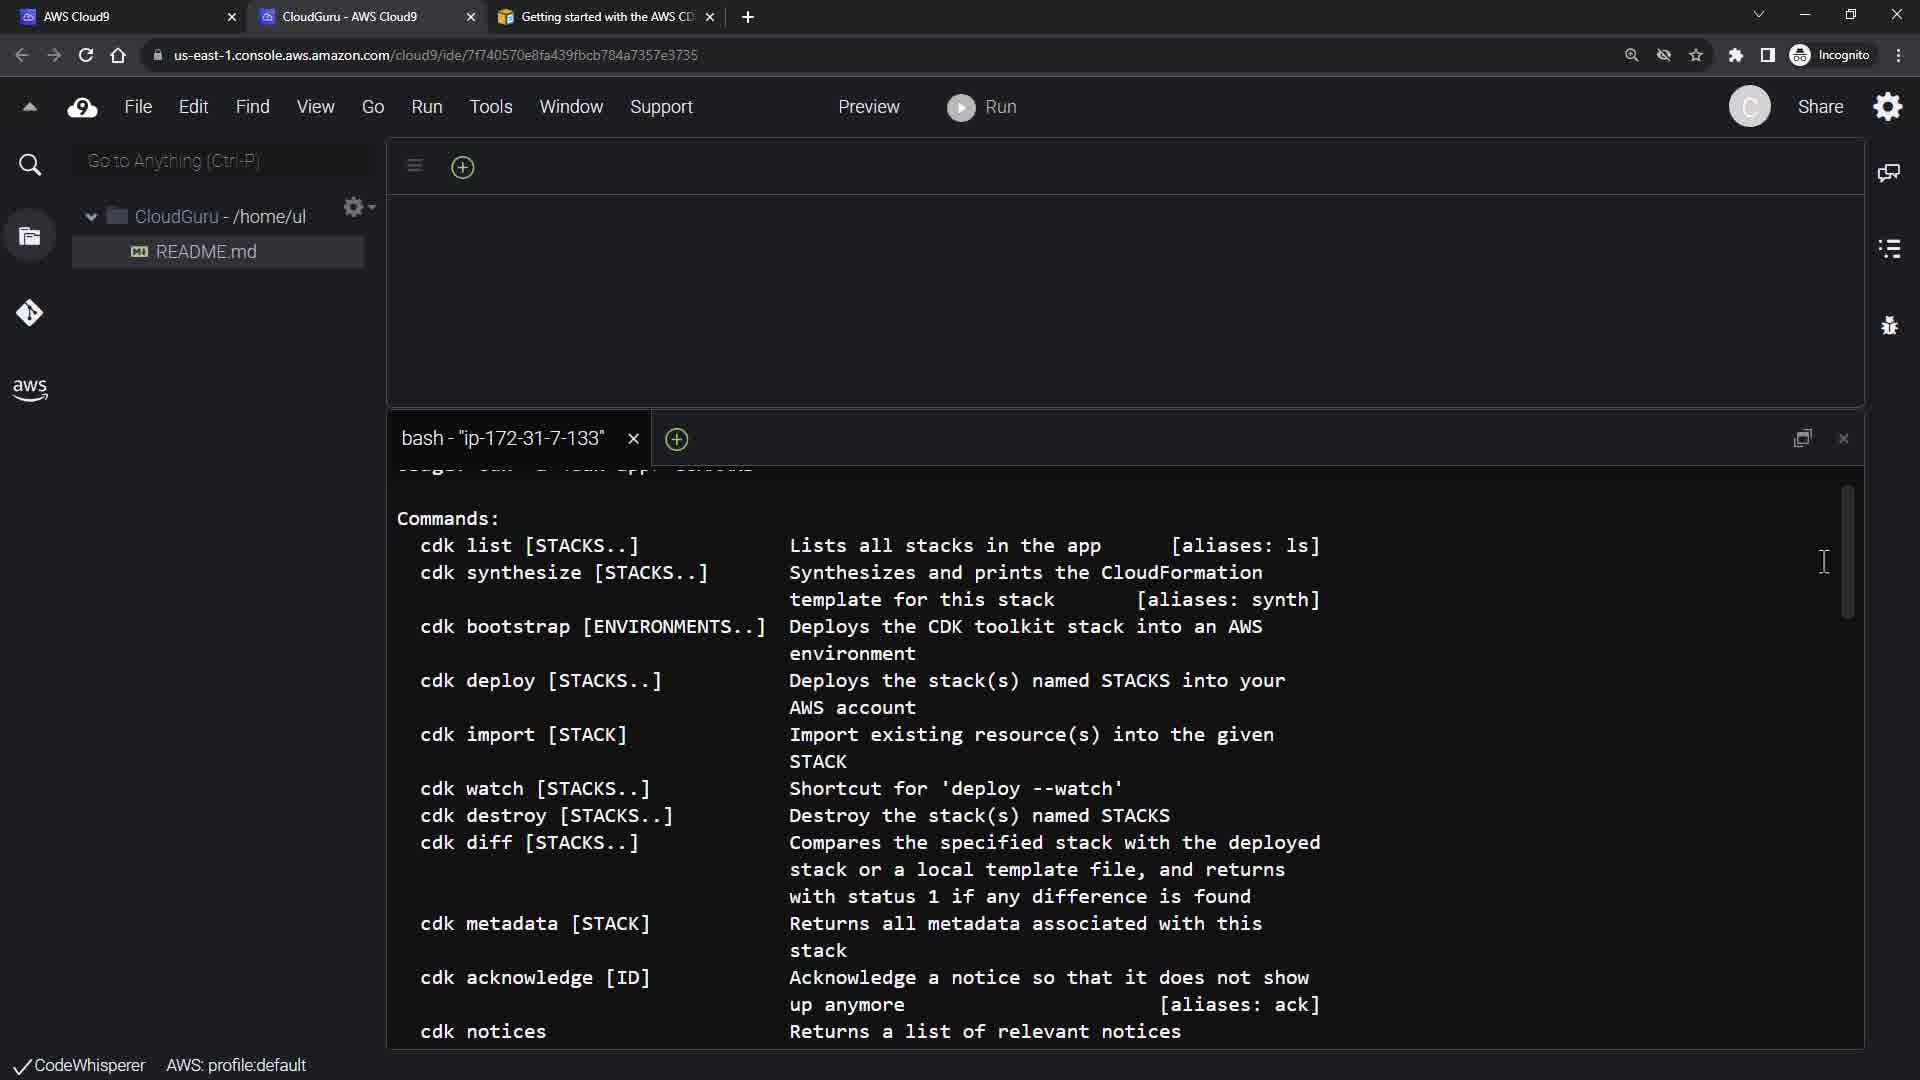Collapse the CloudGuru folder tree
The width and height of the screenshot is (1920, 1080).
[91, 217]
